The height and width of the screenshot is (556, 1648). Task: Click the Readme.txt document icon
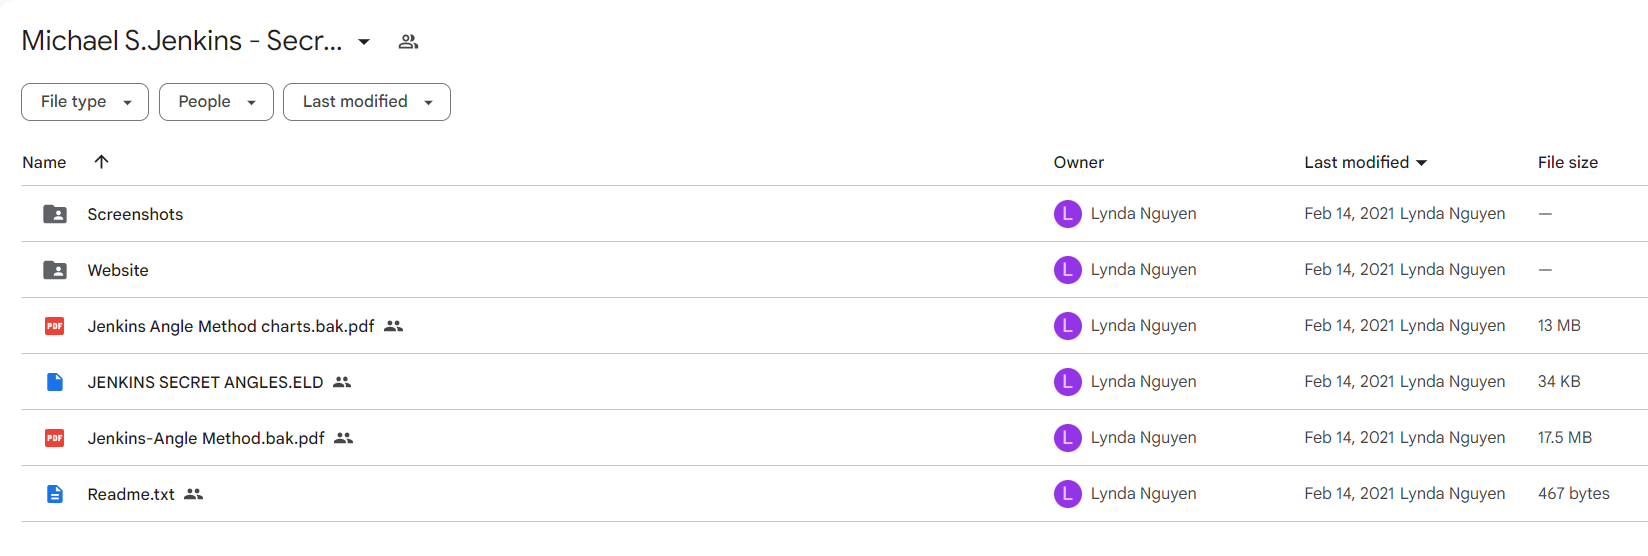click(55, 494)
